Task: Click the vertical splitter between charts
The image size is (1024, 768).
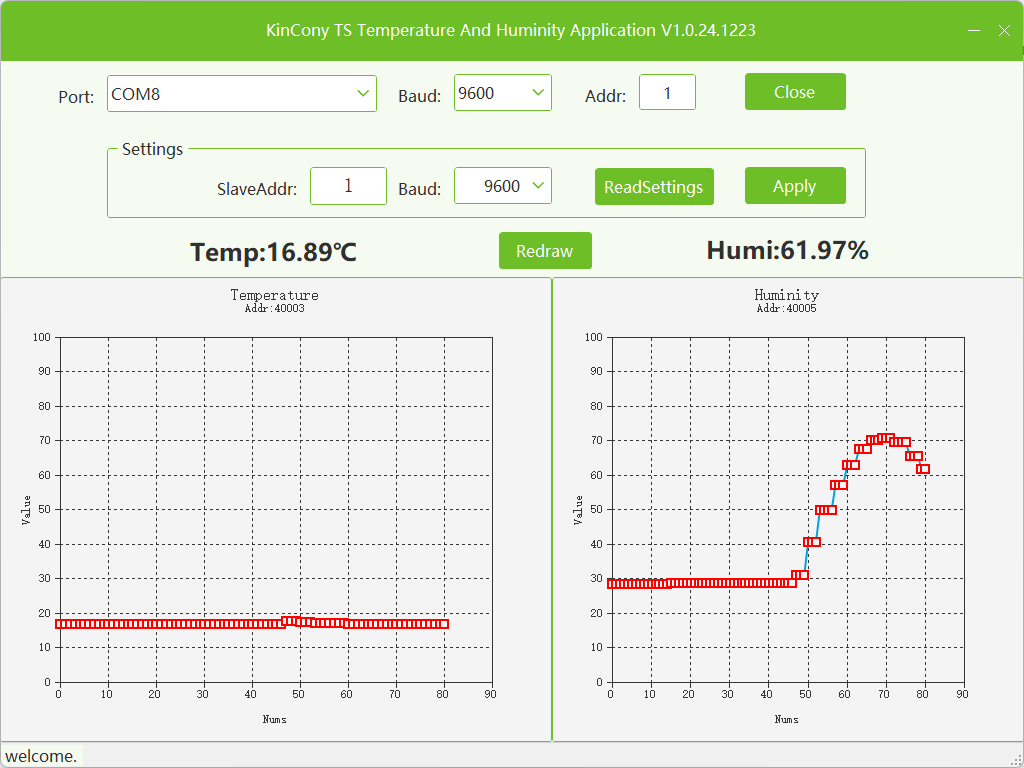Action: click(x=552, y=510)
